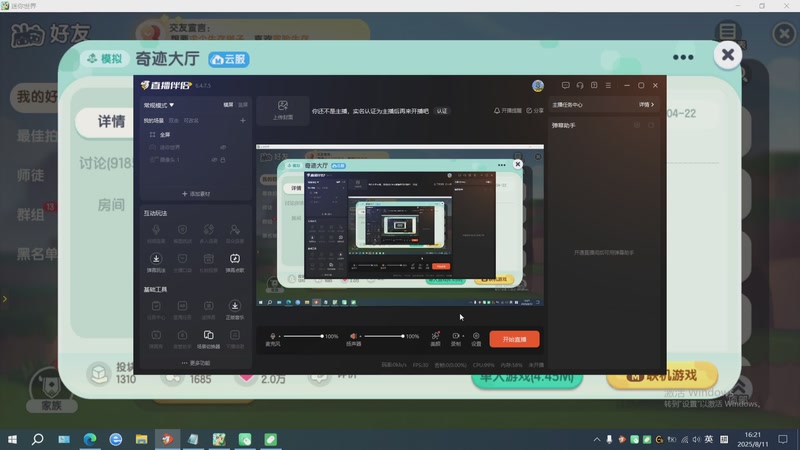Click the 云服 cloud server badge
Image resolution: width=800 pixels, height=450 pixels.
(x=229, y=59)
